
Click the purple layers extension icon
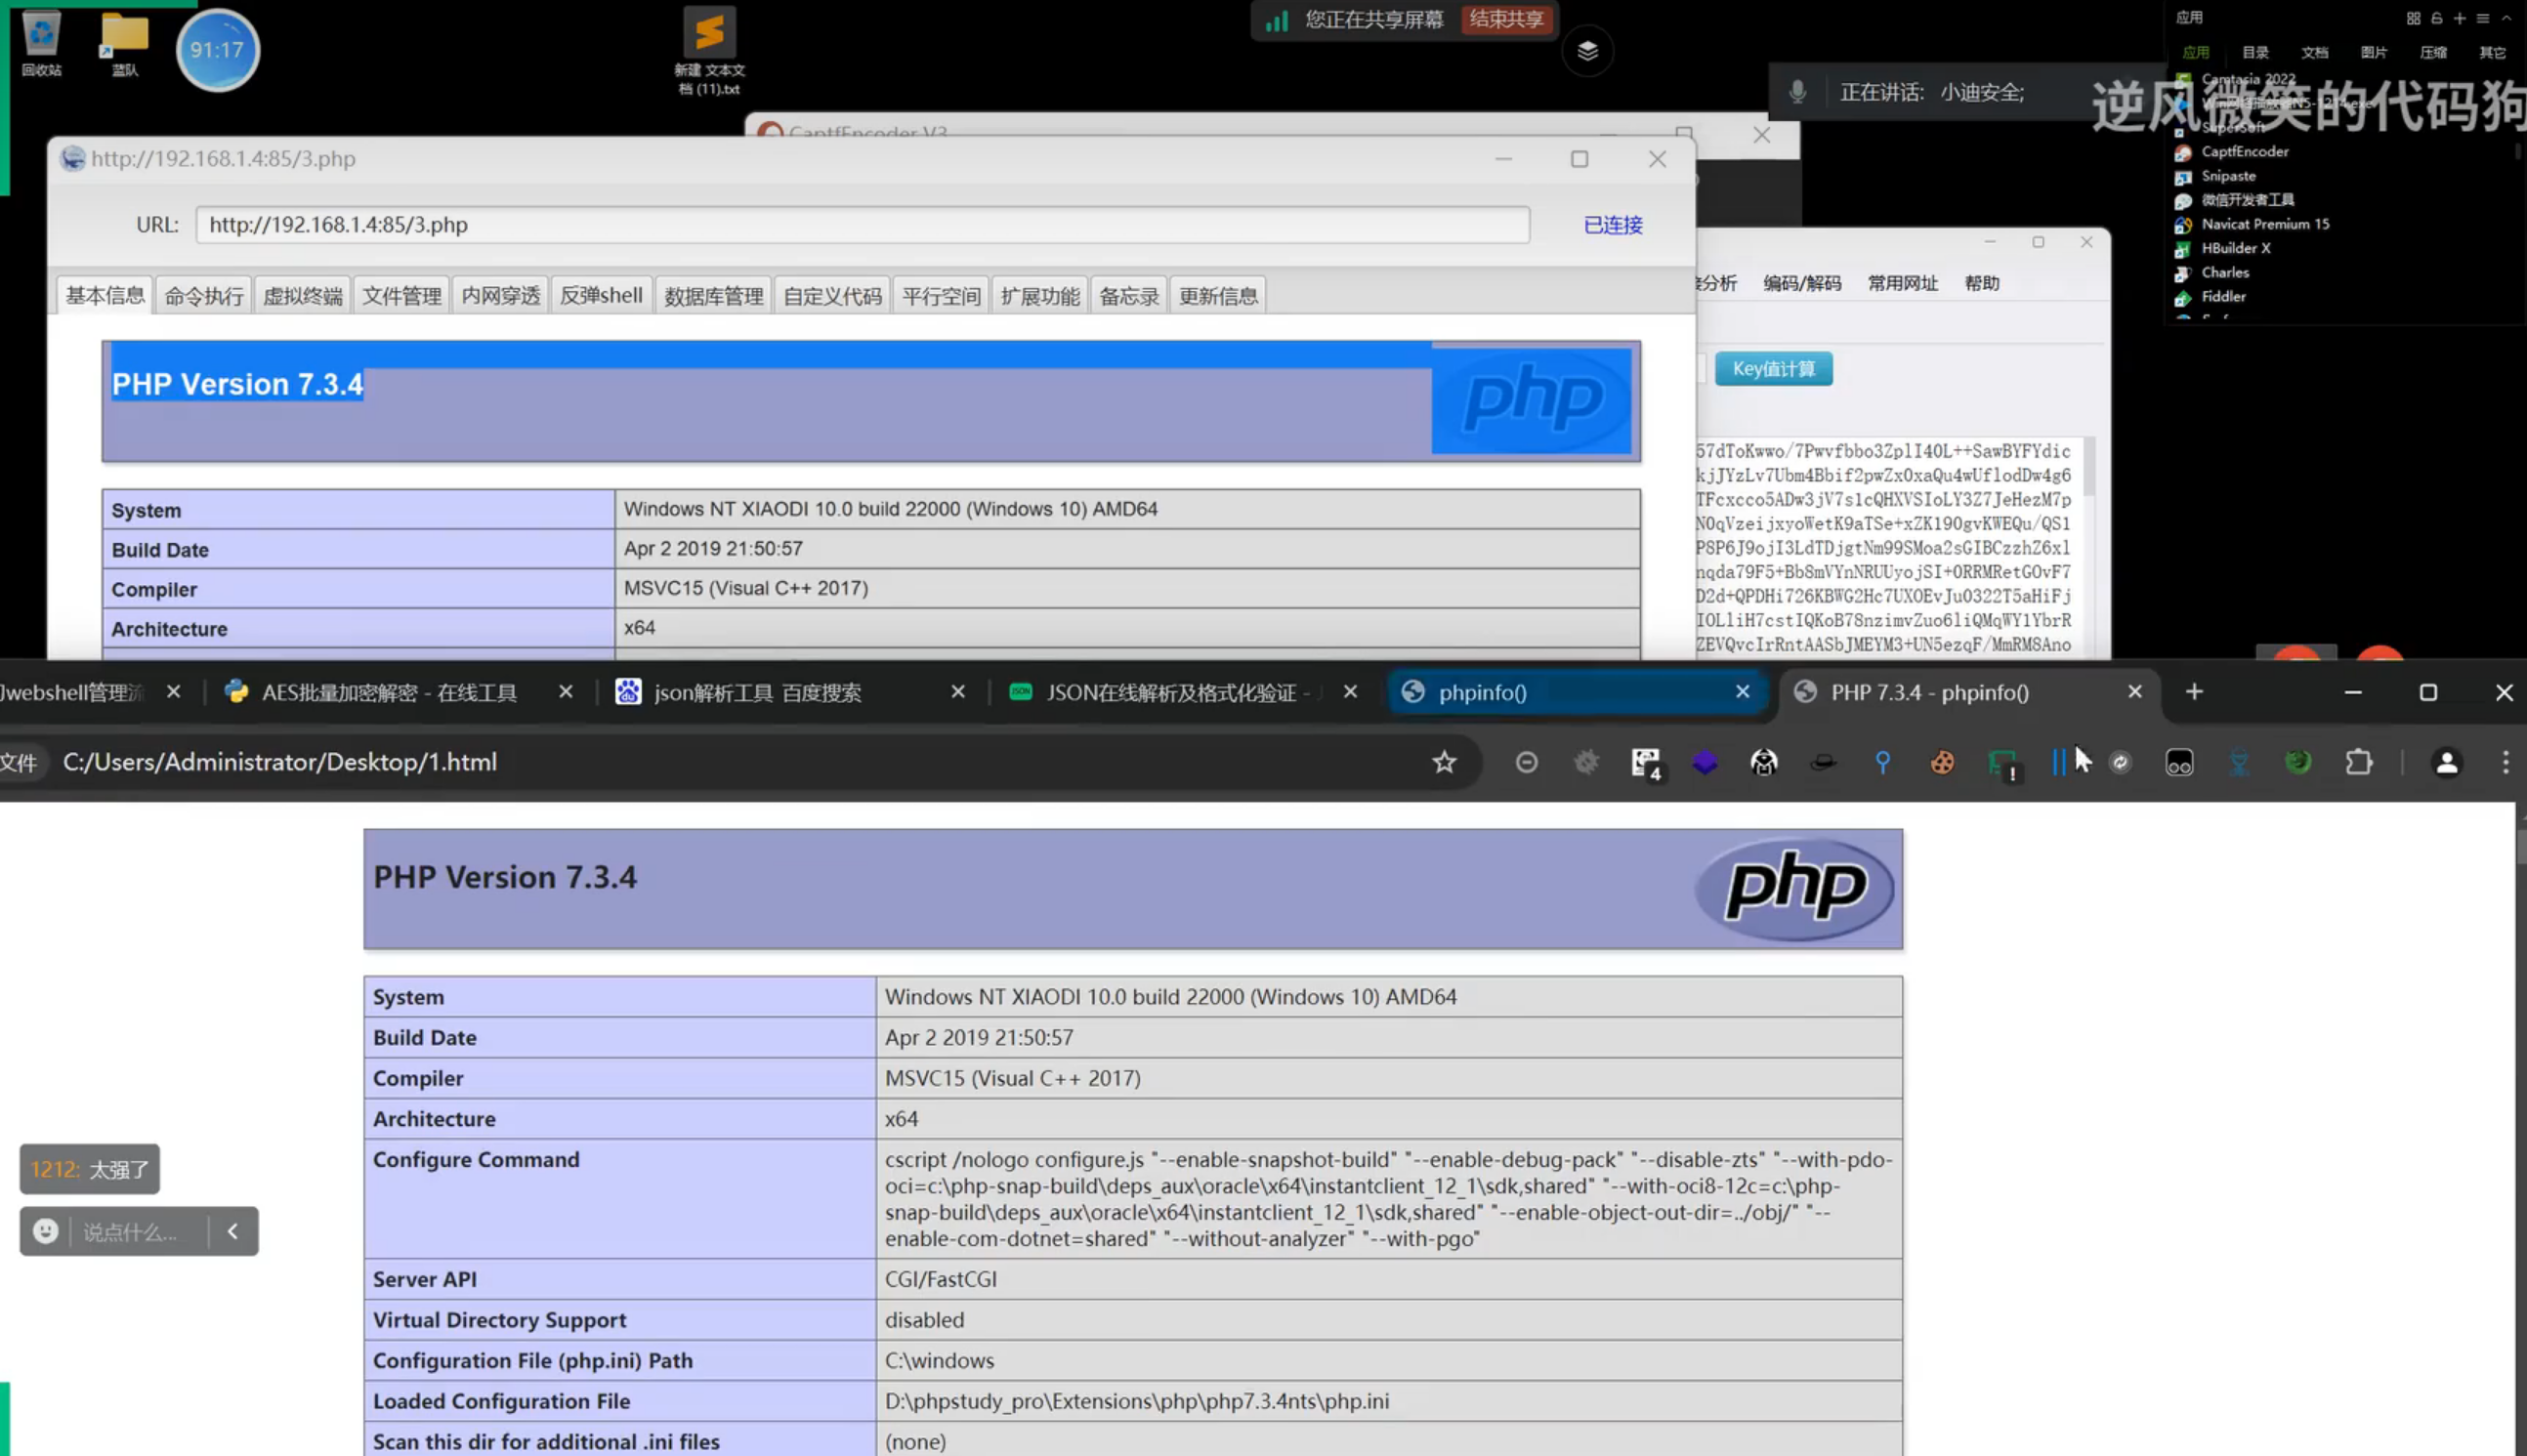tap(1704, 763)
